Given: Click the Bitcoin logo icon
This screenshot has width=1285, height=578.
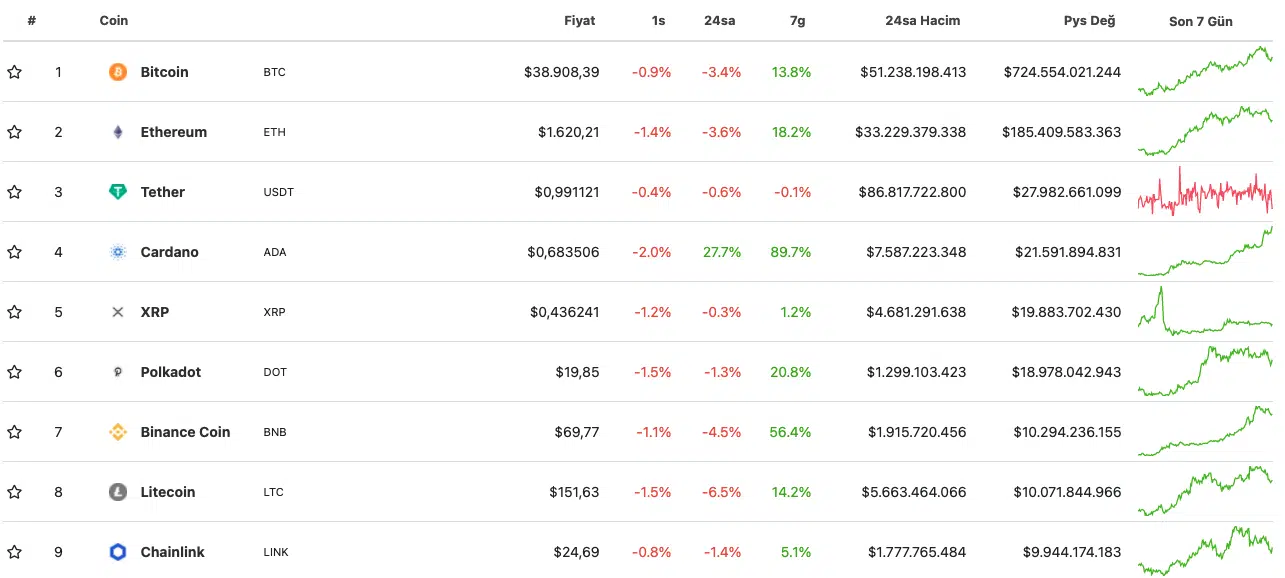Looking at the screenshot, I should 118,72.
